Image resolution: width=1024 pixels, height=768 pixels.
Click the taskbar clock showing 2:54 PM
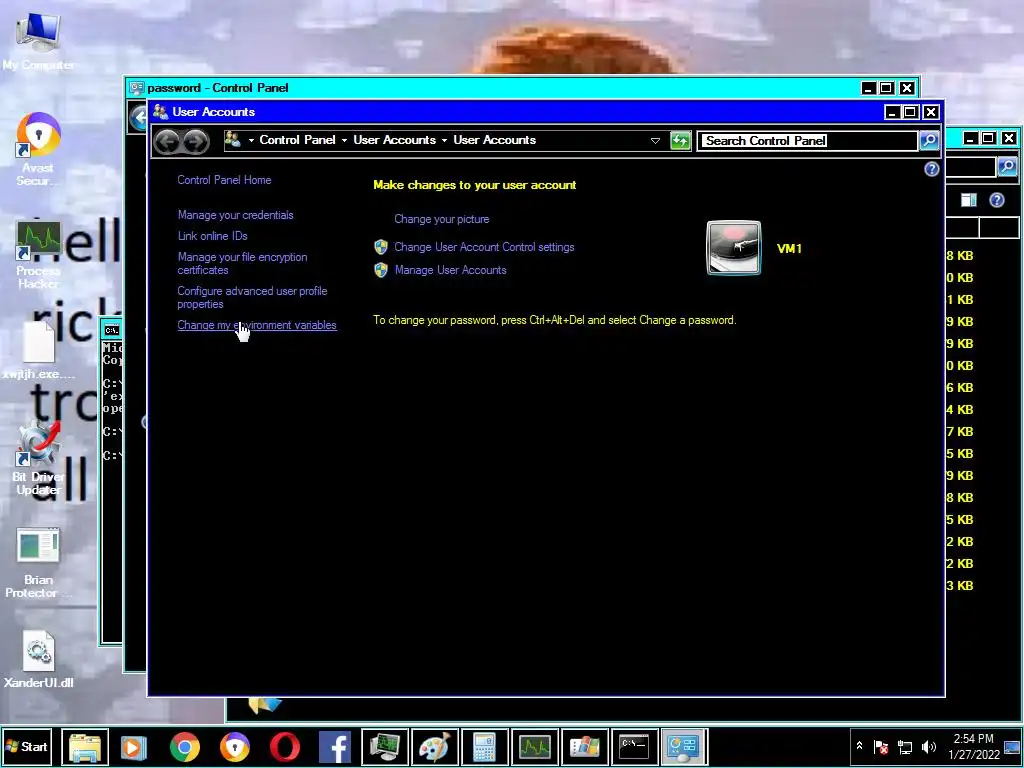tap(973, 746)
